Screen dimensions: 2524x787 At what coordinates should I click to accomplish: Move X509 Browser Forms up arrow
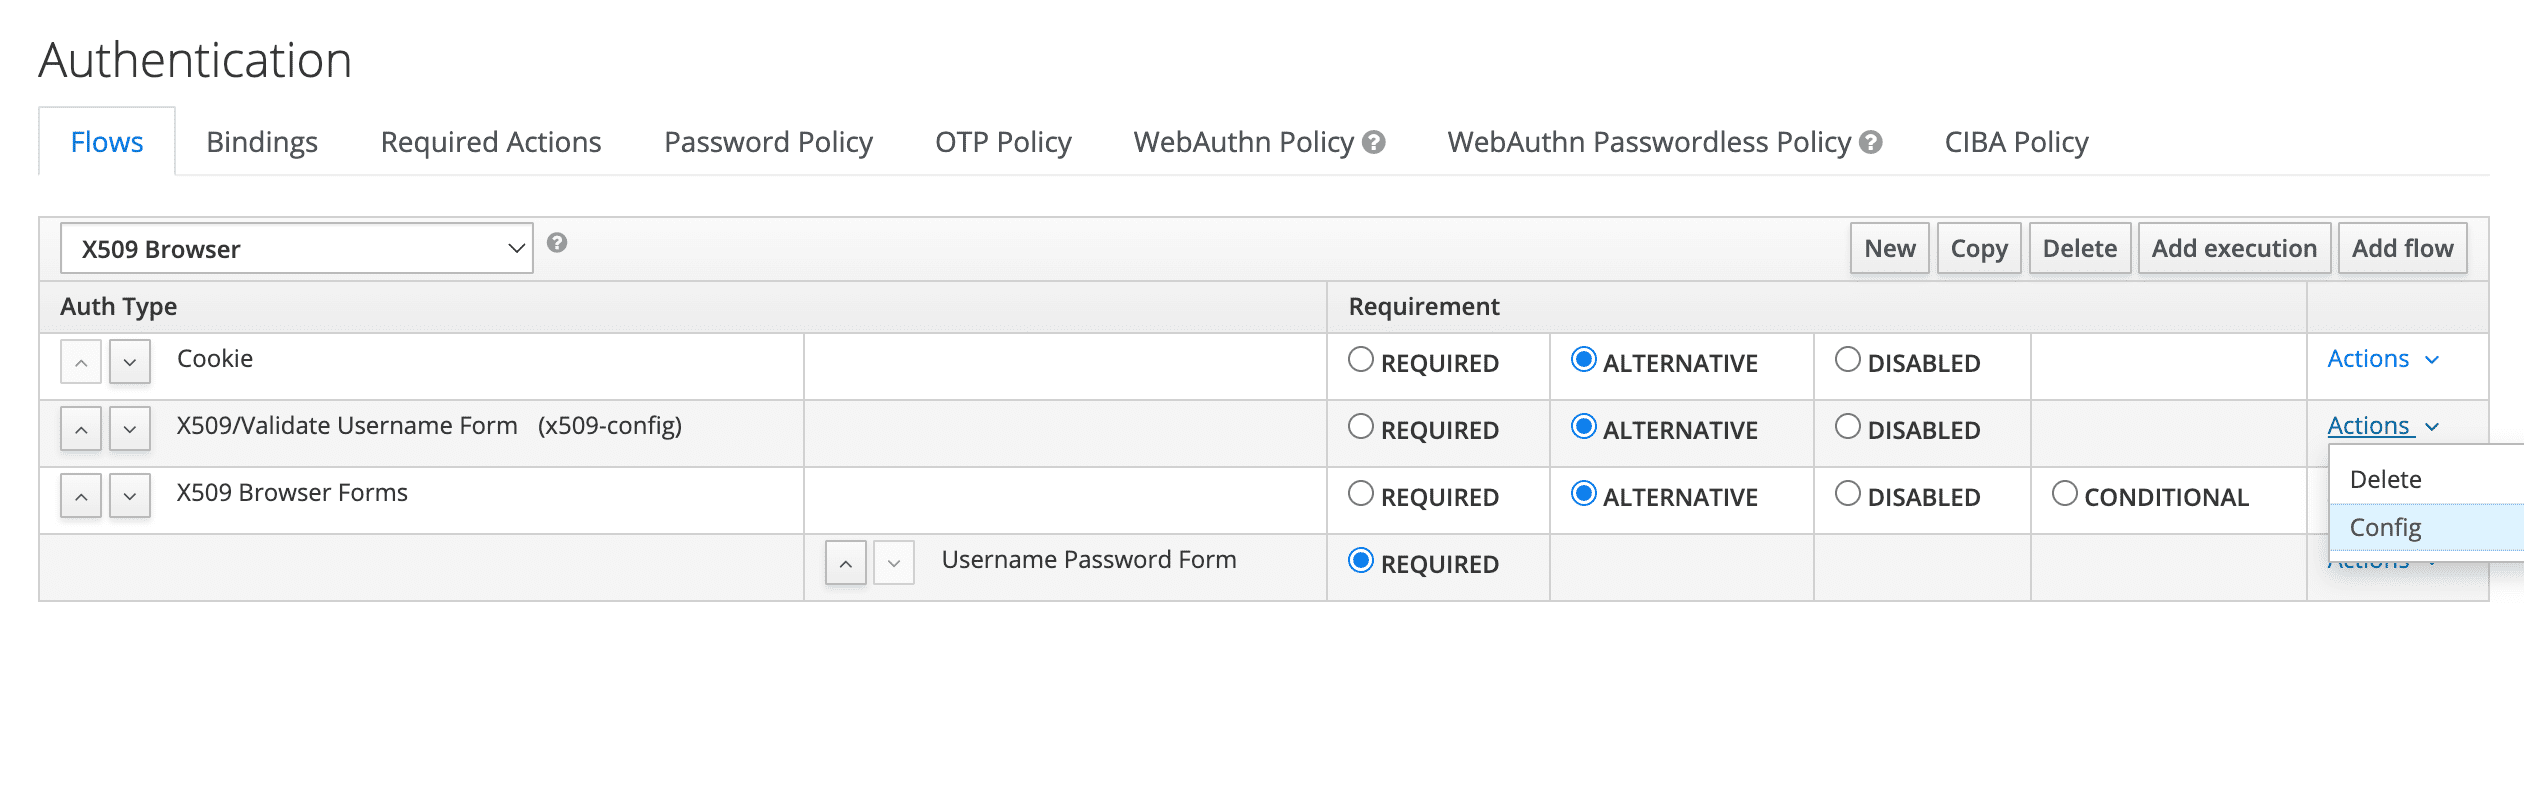81,496
